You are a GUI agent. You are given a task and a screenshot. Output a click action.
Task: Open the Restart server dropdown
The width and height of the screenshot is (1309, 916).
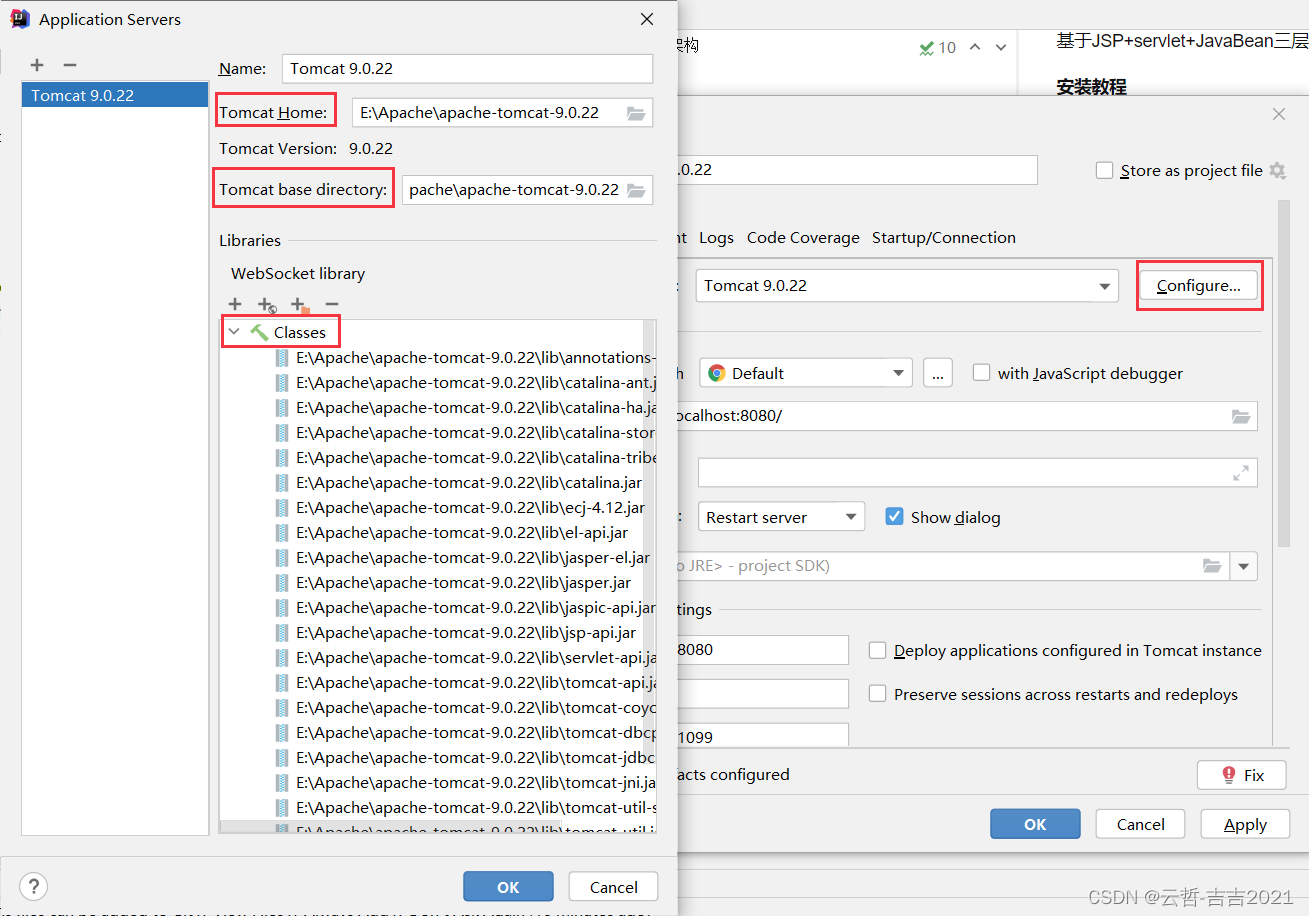(x=781, y=517)
